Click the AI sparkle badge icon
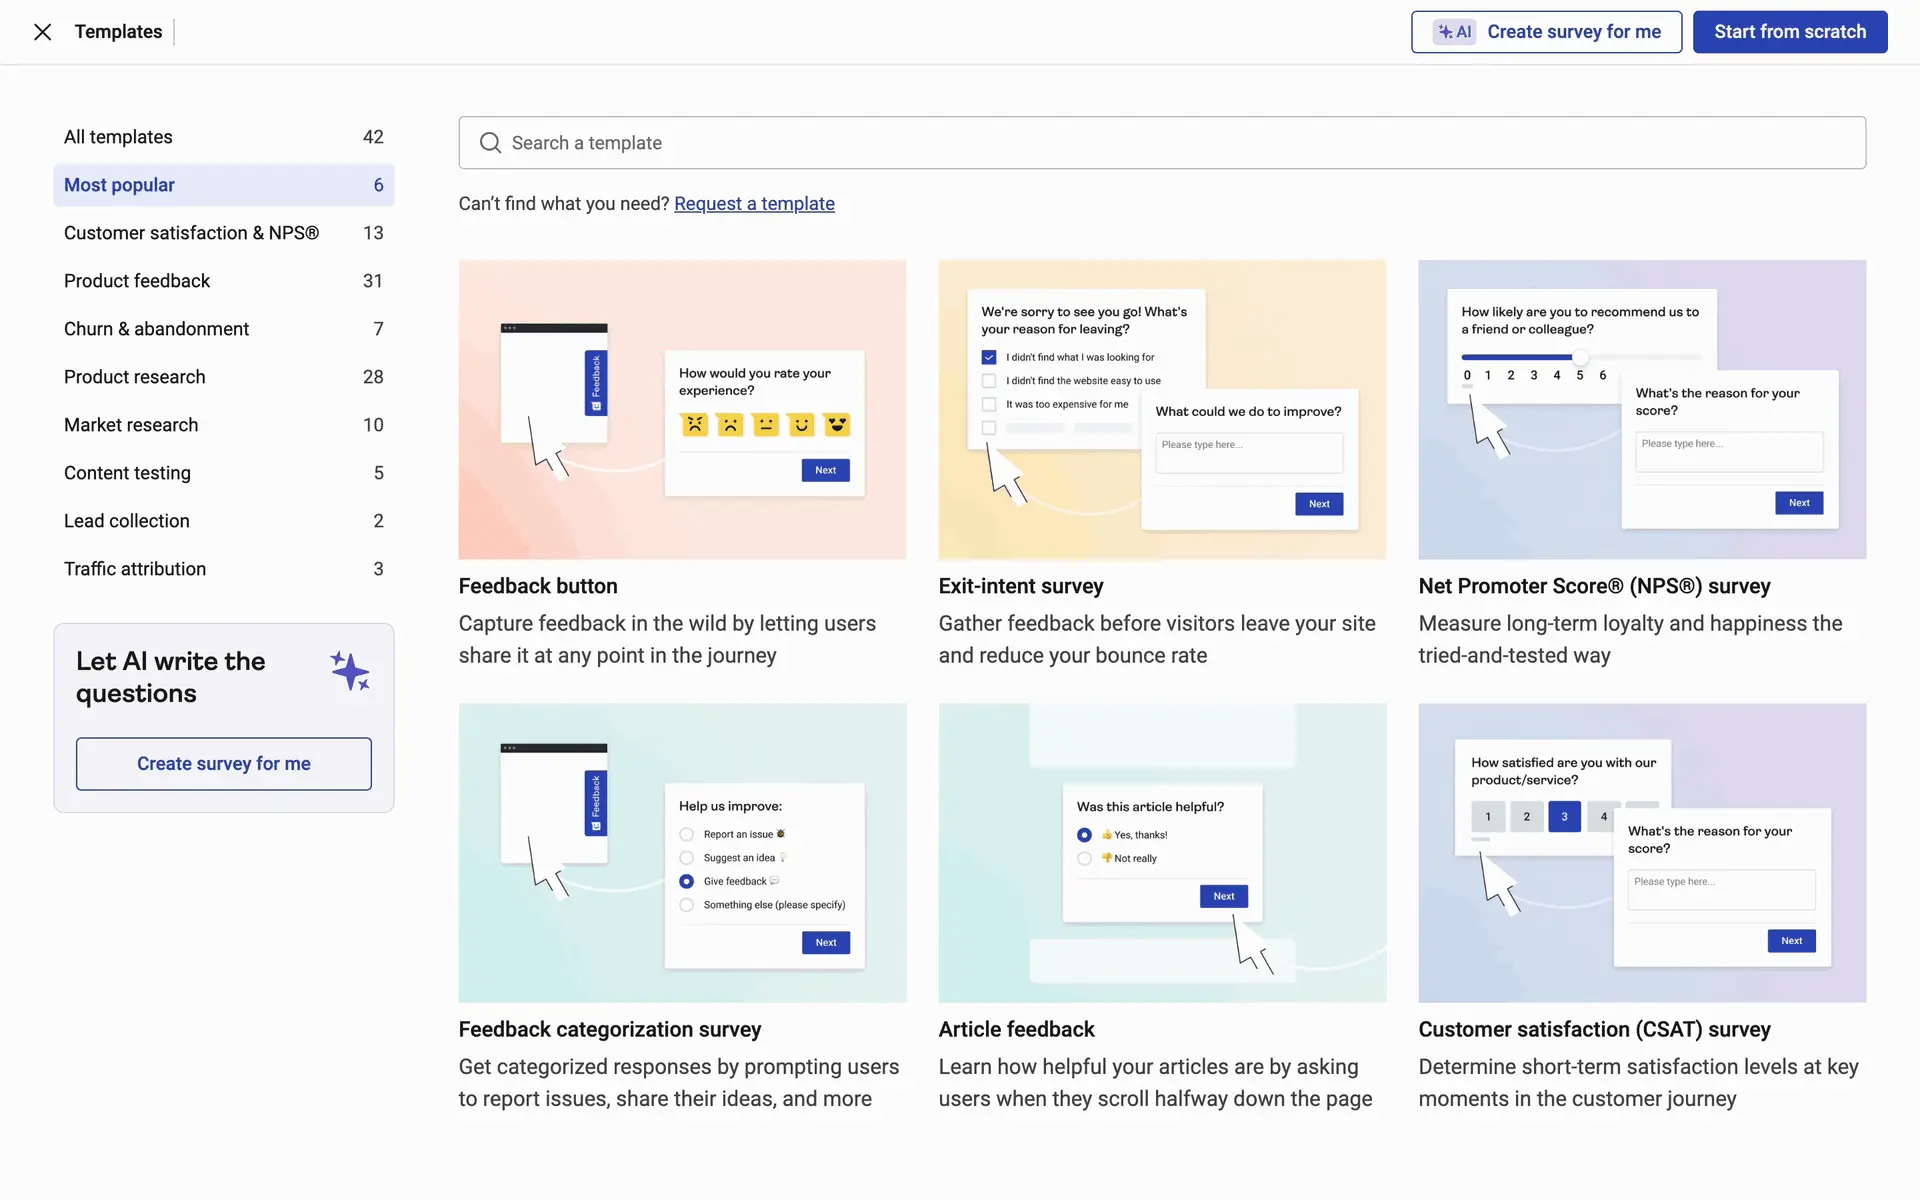 (1454, 32)
